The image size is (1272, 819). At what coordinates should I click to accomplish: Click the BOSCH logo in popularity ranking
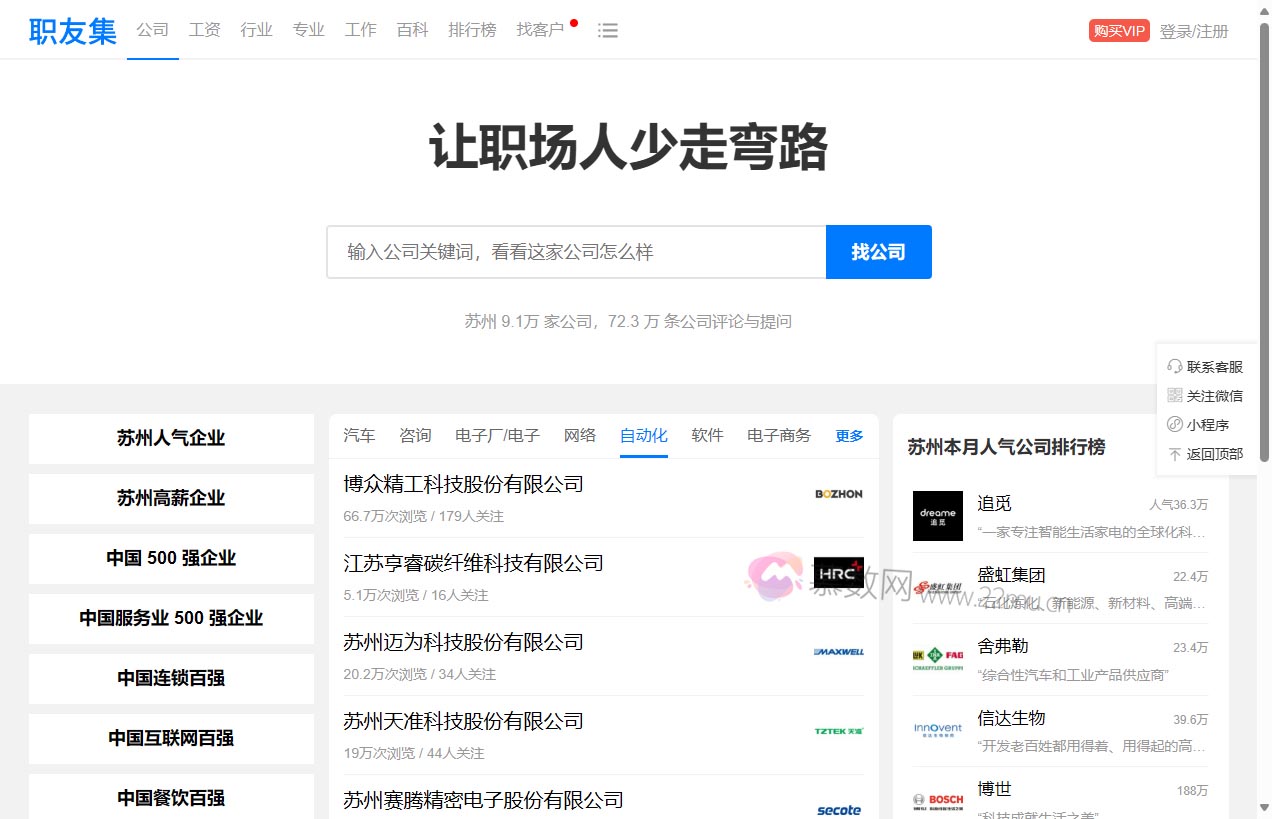click(937, 799)
